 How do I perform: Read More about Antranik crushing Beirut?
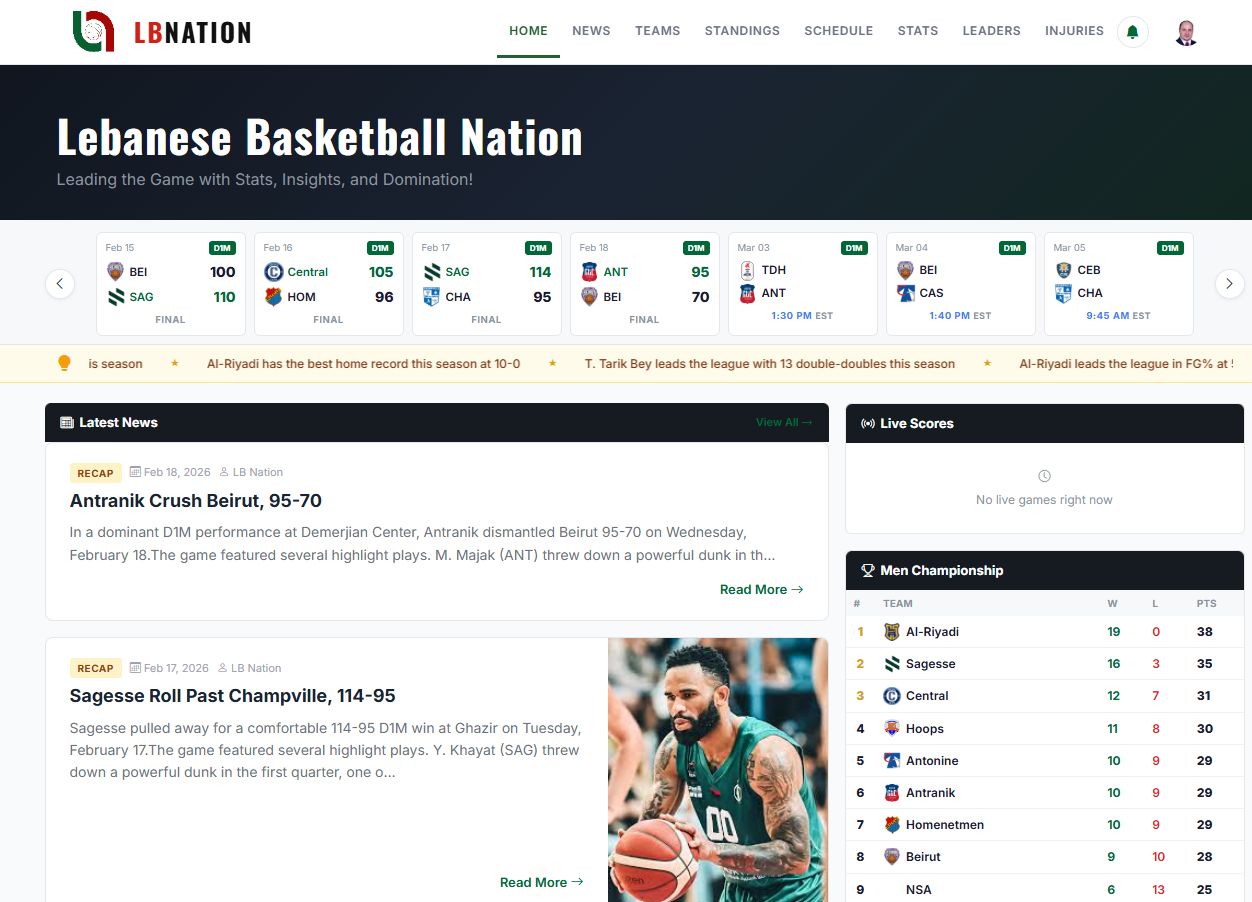(x=761, y=589)
